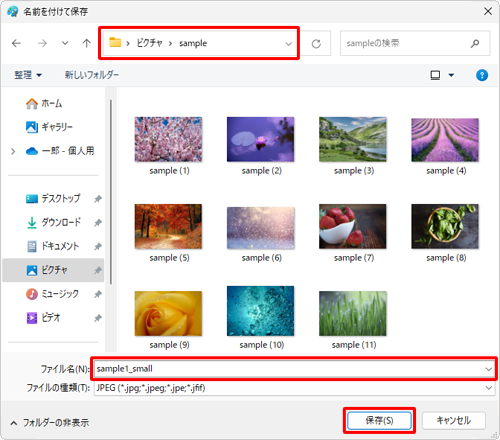Click the Paint app icon in title bar
Viewport: 500px width, 440px height.
[13, 11]
